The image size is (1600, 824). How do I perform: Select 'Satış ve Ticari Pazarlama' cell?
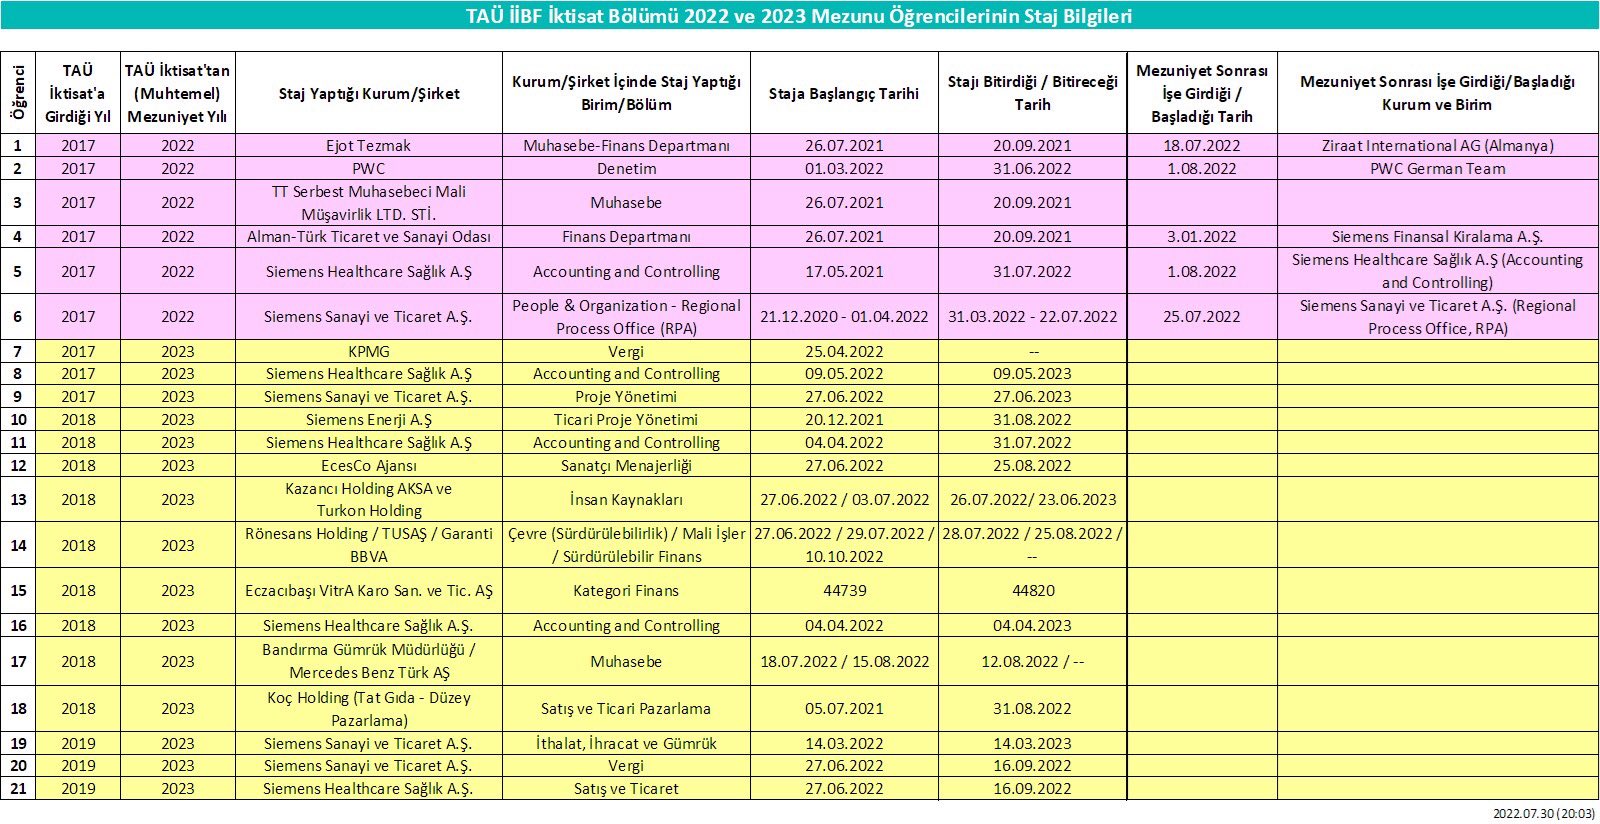point(626,708)
